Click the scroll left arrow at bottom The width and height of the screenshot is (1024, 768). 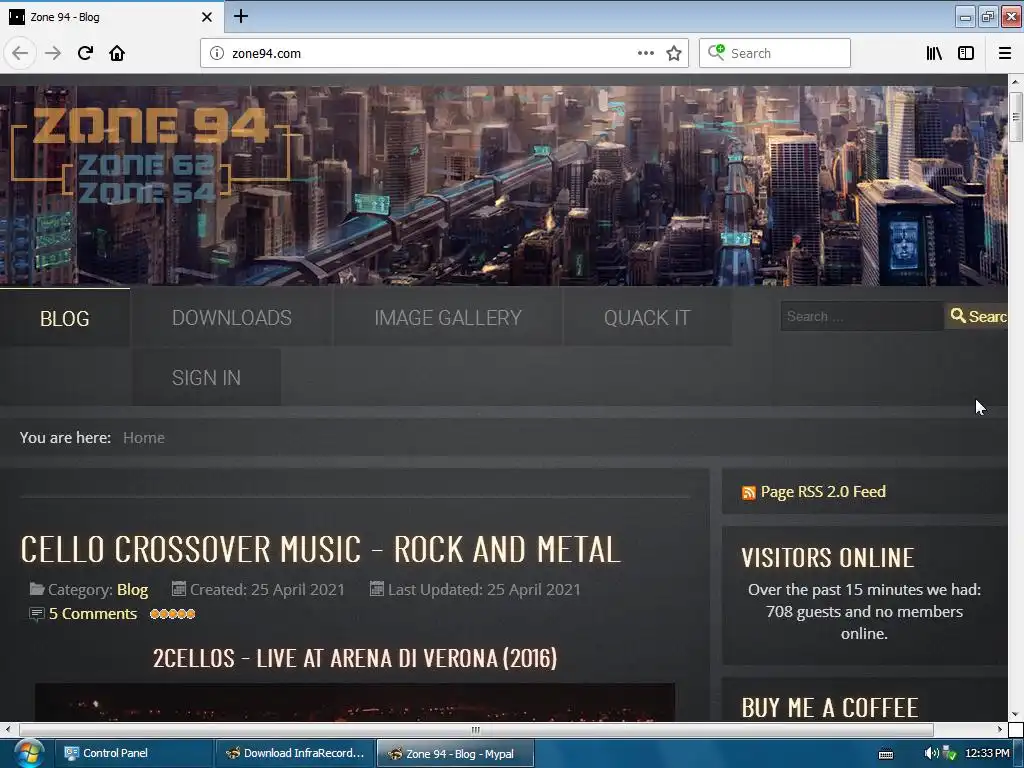click(7, 729)
